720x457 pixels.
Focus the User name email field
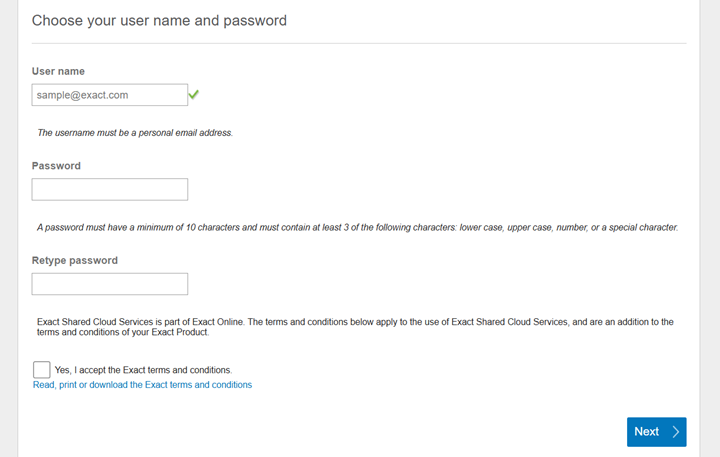pyautogui.click(x=109, y=95)
